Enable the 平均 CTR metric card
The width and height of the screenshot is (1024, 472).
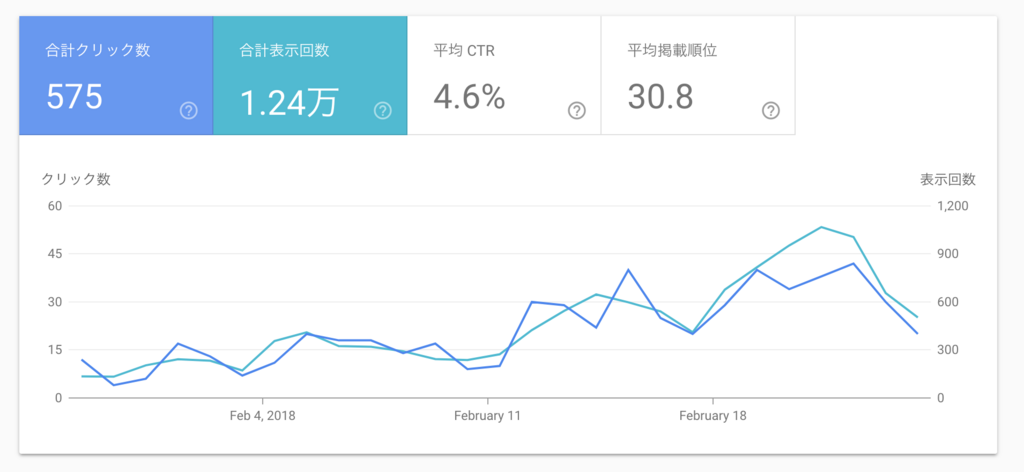coord(504,76)
